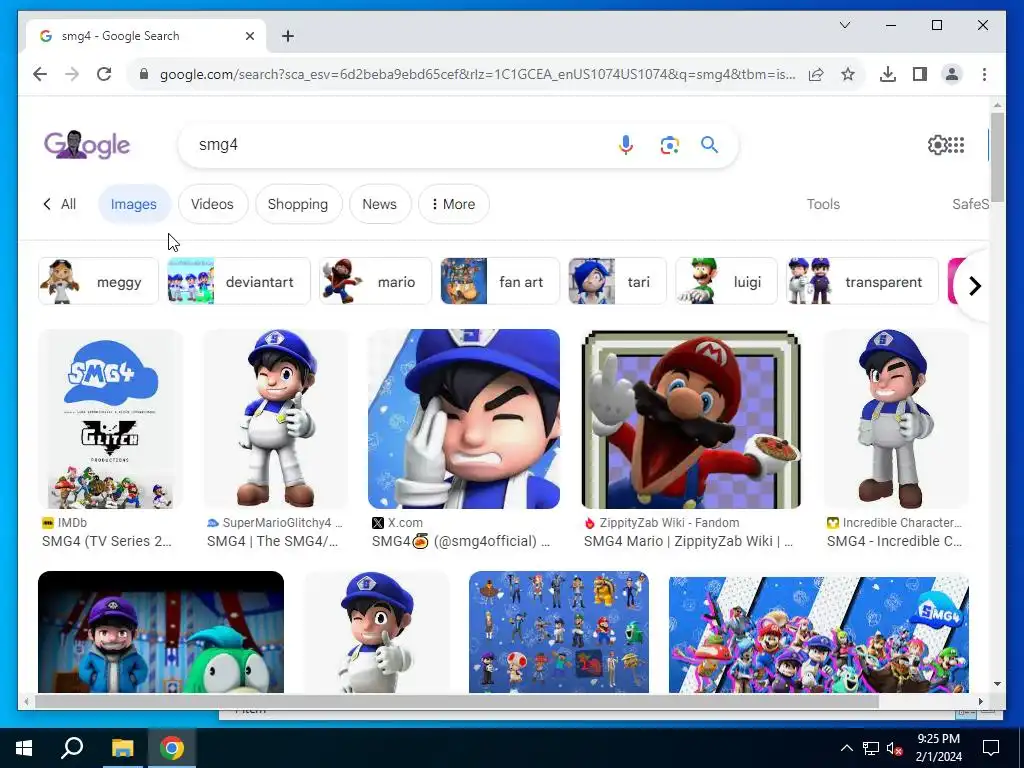Filter results by deviantart chip
Viewport: 1024px width, 768px height.
[x=238, y=281]
